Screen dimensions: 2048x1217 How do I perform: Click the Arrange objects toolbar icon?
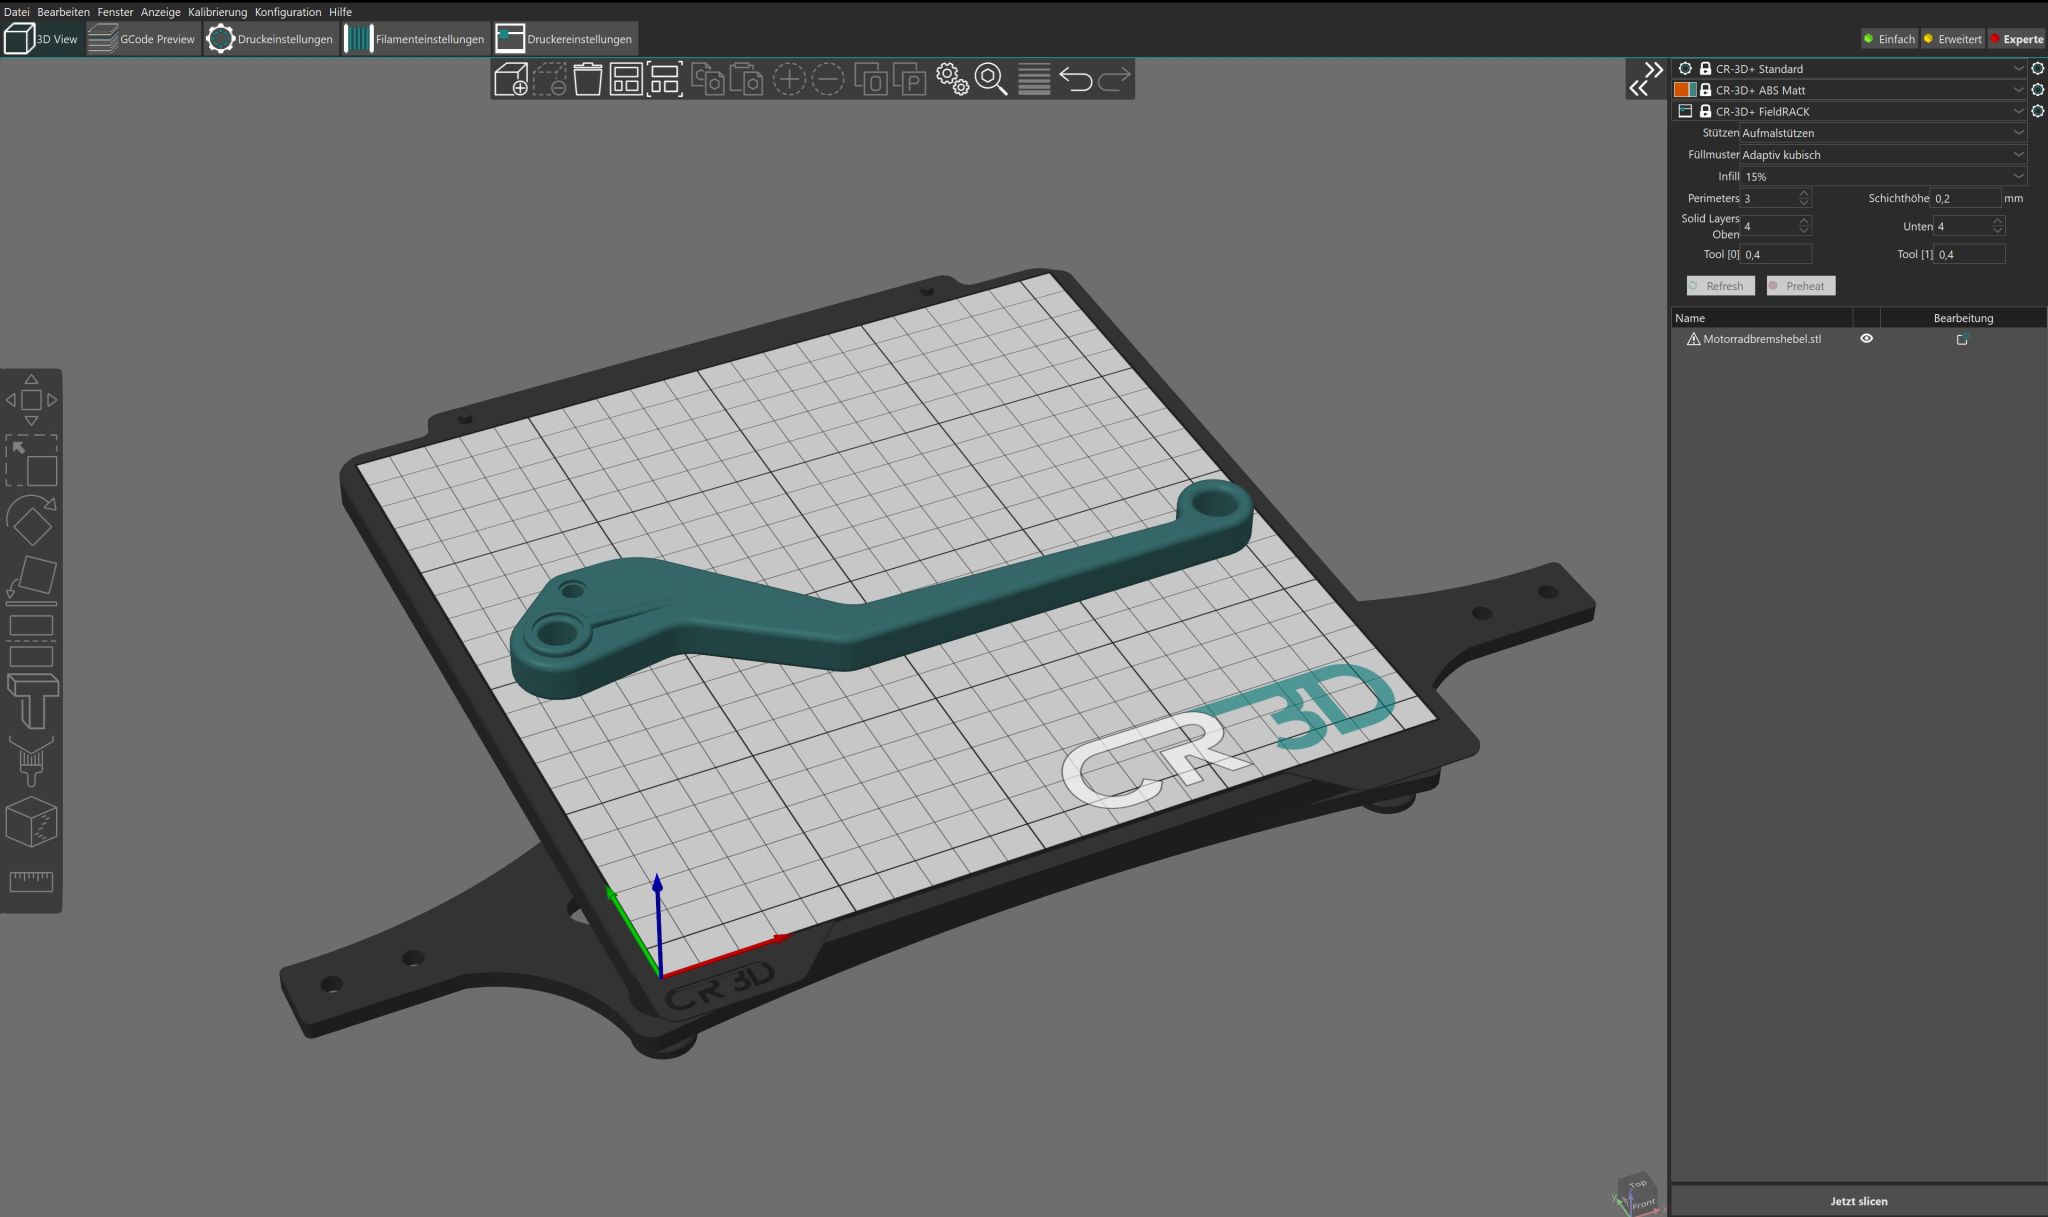[626, 79]
